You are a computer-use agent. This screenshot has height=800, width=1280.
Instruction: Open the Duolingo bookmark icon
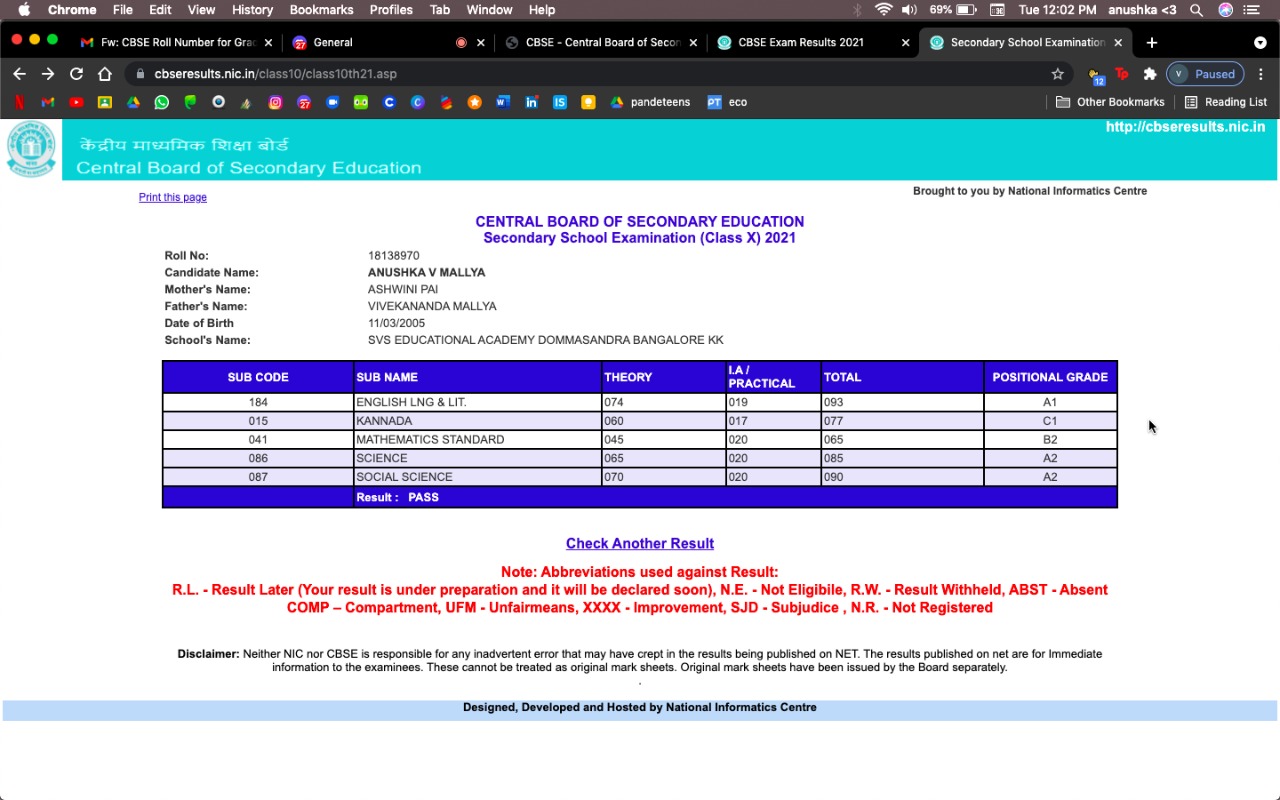tap(361, 102)
